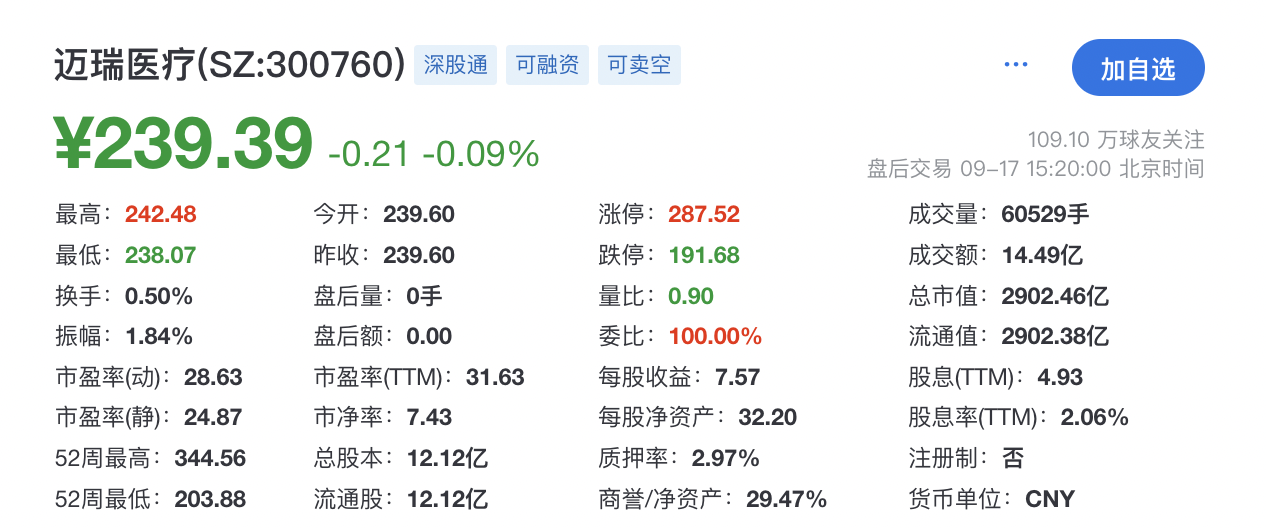Click the 盘后额 value 0.00
This screenshot has height=528, width=1266.
tap(429, 336)
